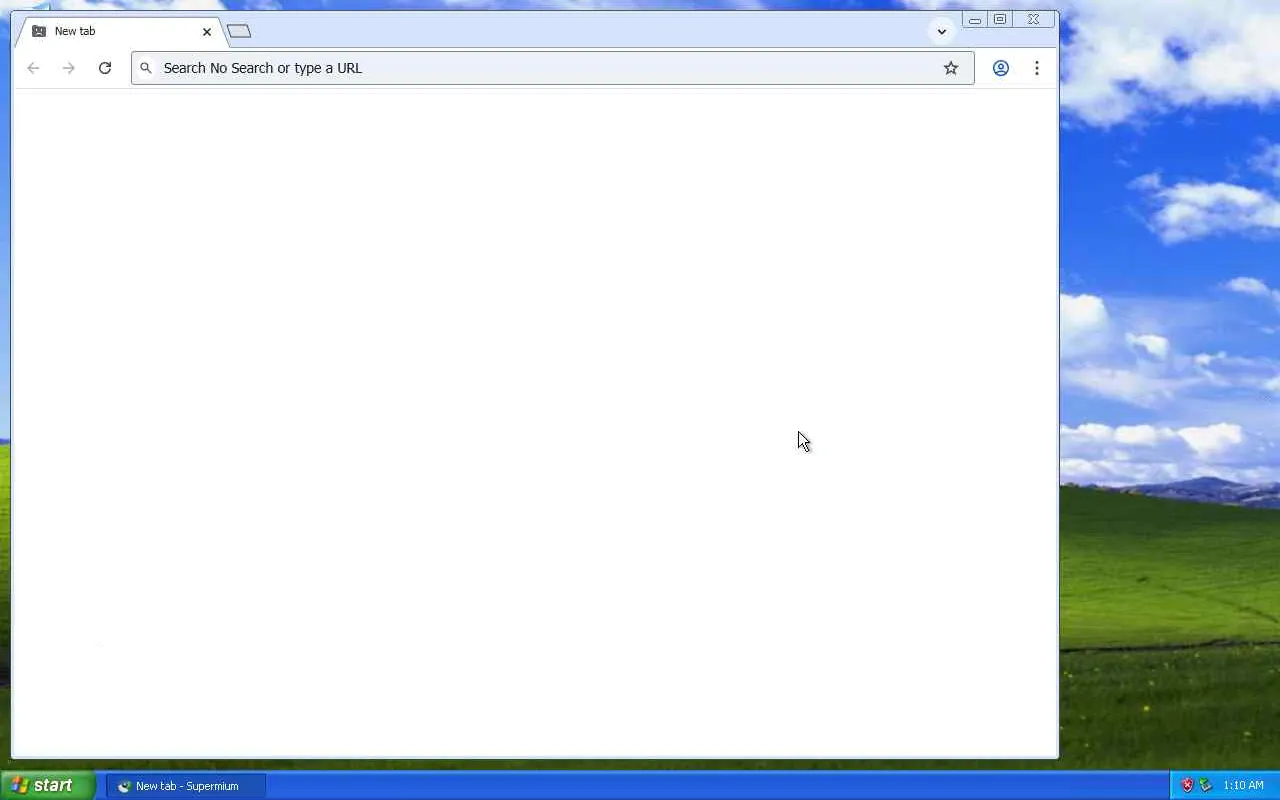Close the Supermium browser window
Image resolution: width=1280 pixels, height=800 pixels.
click(x=1034, y=19)
